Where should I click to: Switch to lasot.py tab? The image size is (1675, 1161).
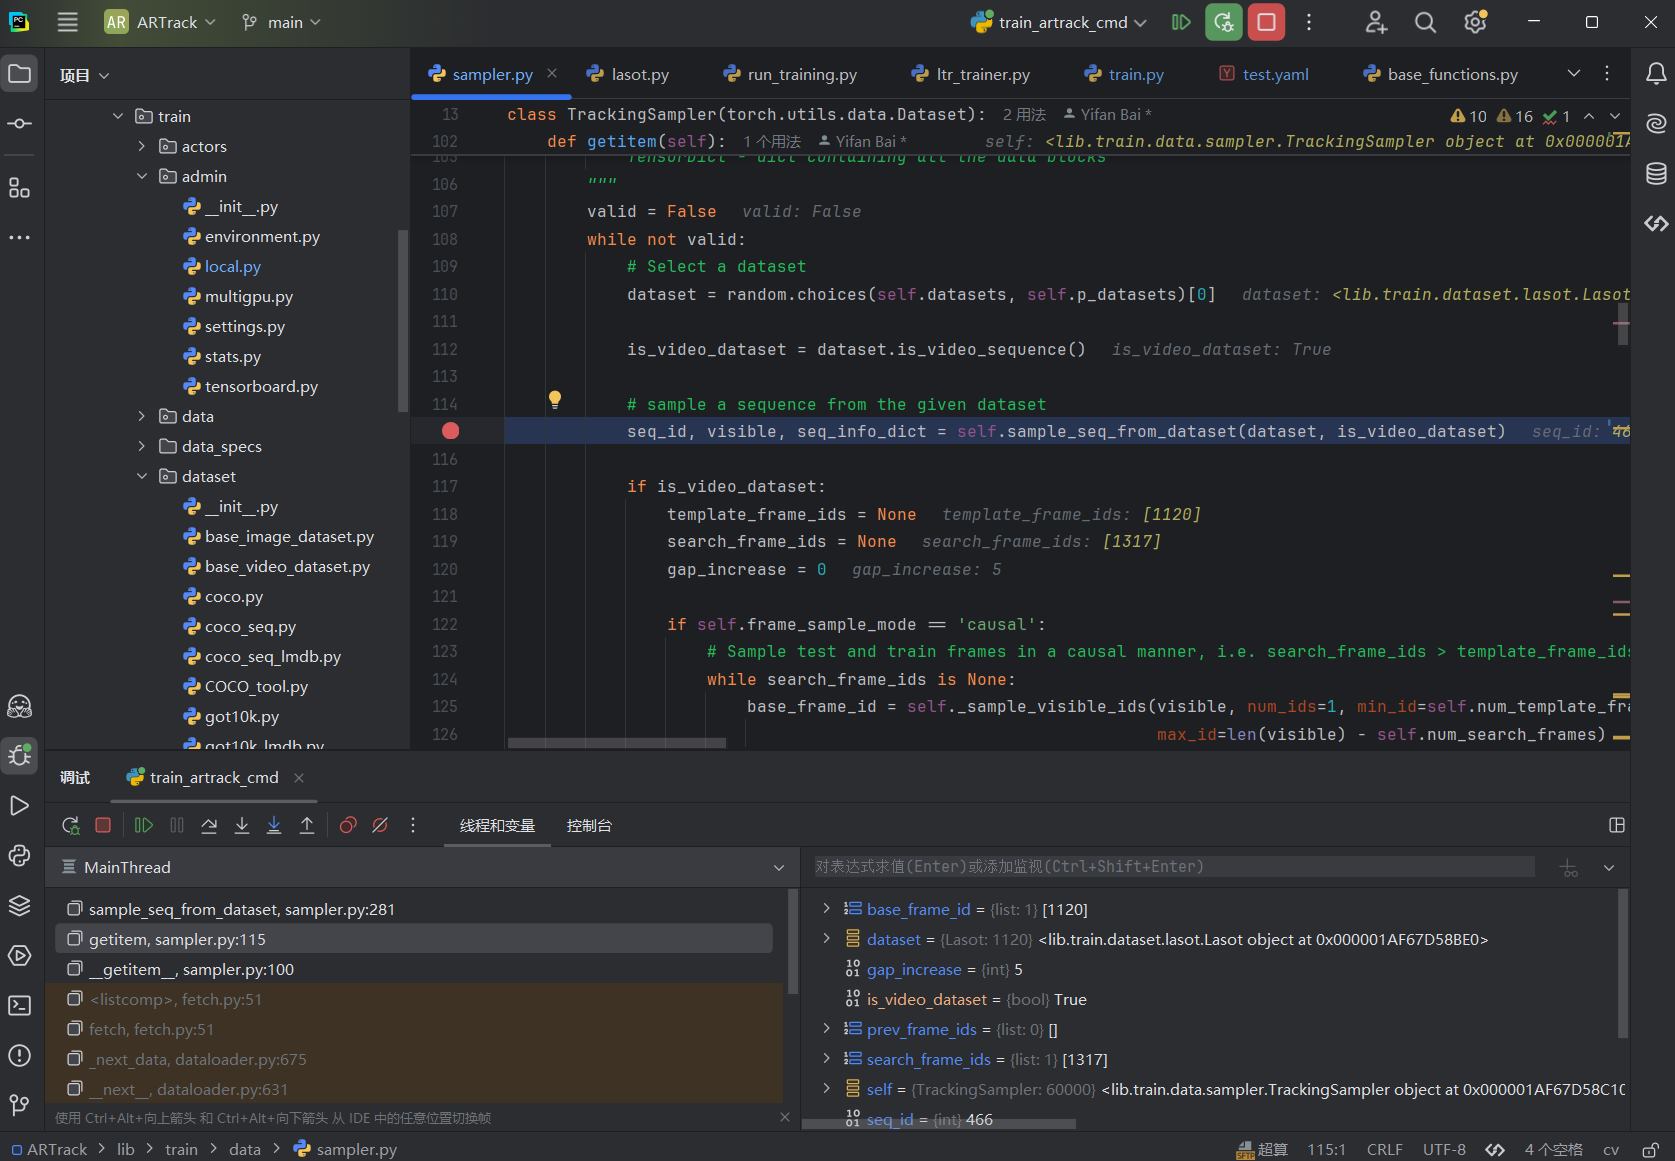pos(628,74)
